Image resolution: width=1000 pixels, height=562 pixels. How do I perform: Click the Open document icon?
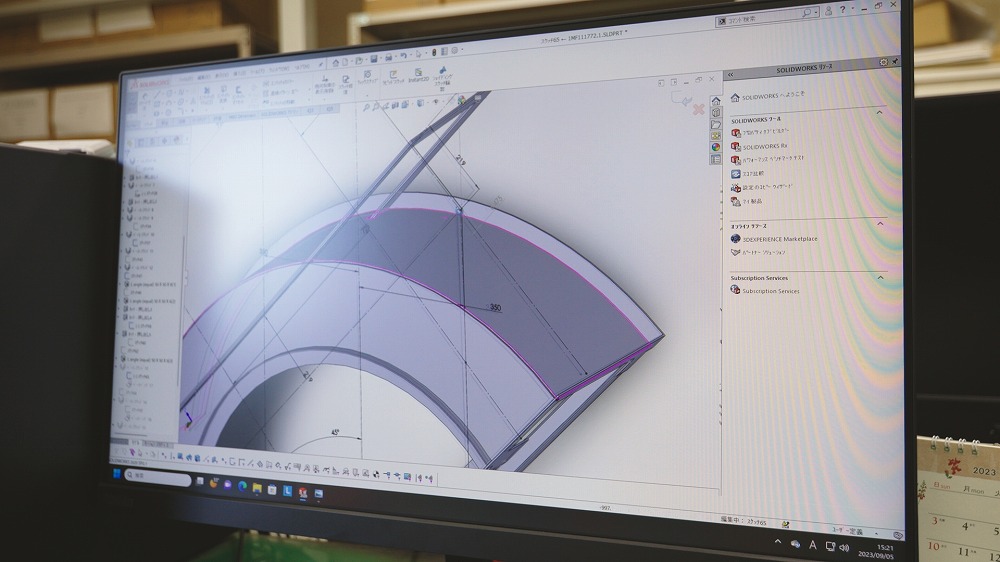point(359,61)
